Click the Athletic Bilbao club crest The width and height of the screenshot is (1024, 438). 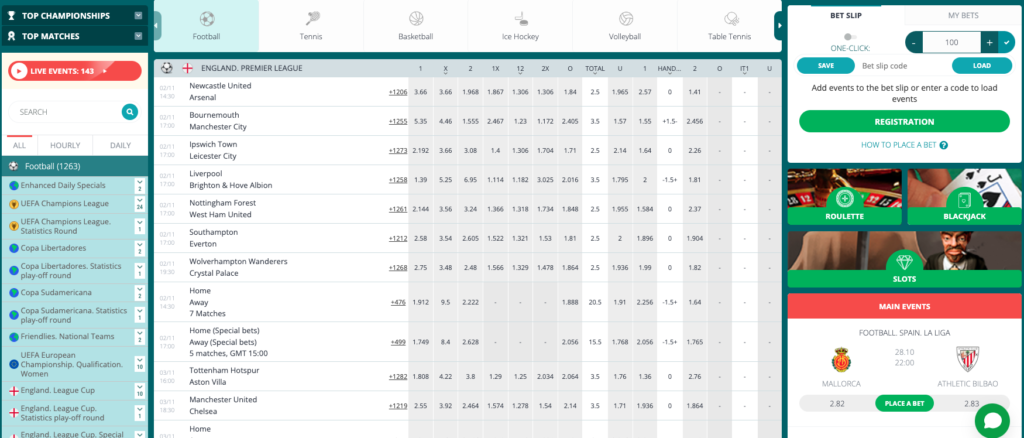tap(968, 360)
